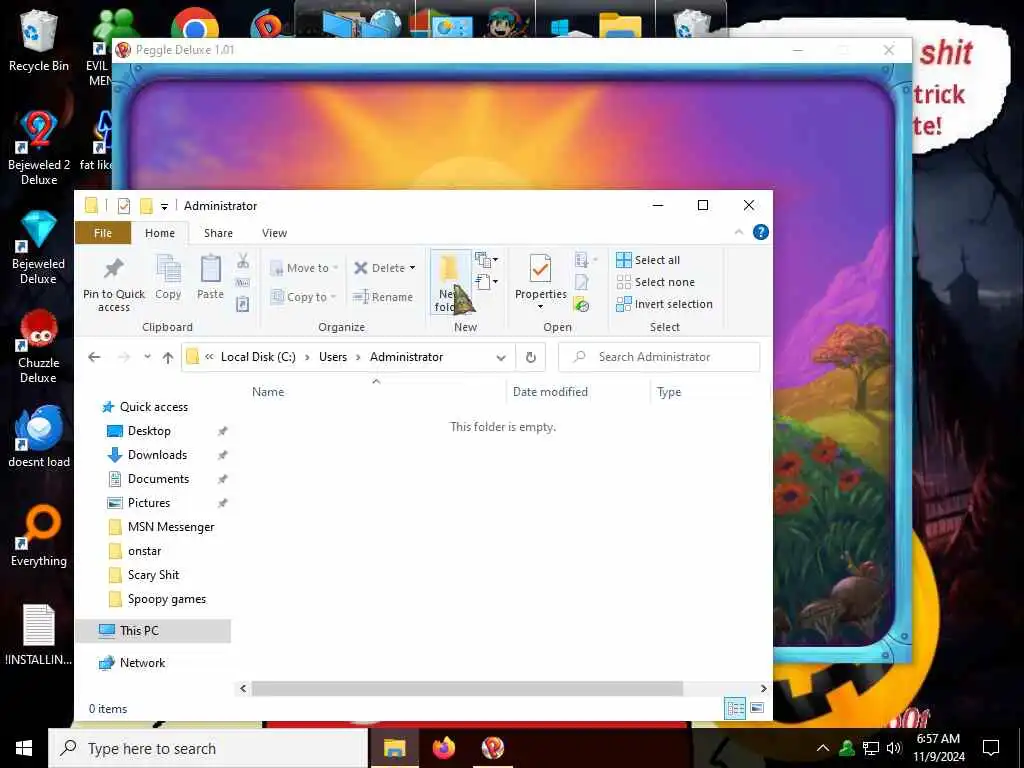Viewport: 1024px width, 768px height.
Task: Open Spoopy games folder in sidebar
Action: 167,600
